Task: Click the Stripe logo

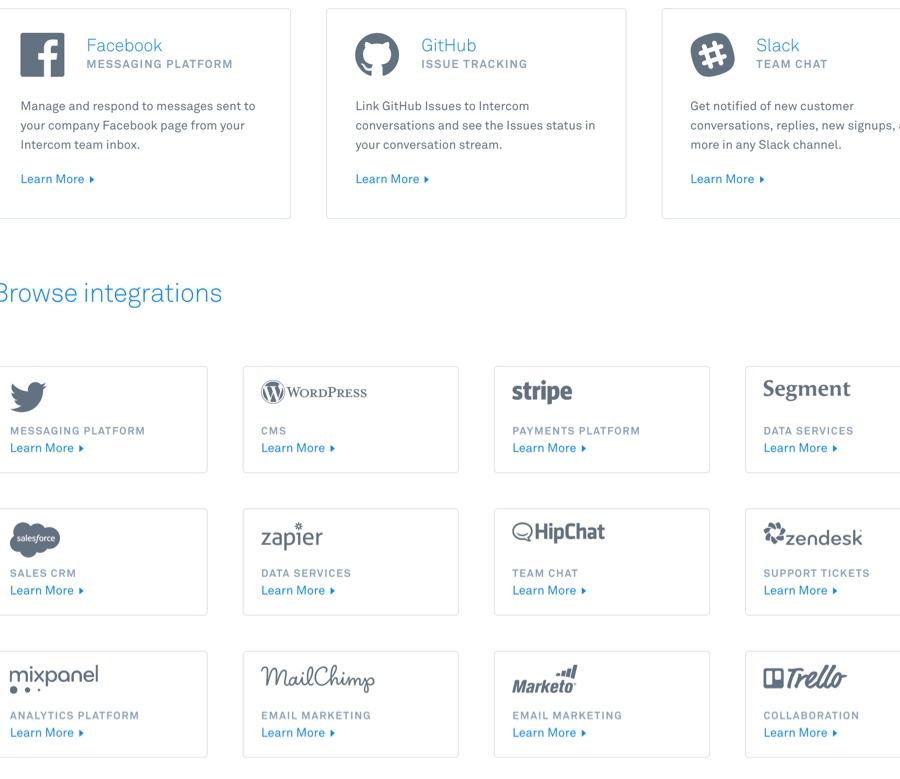Action: pos(542,392)
